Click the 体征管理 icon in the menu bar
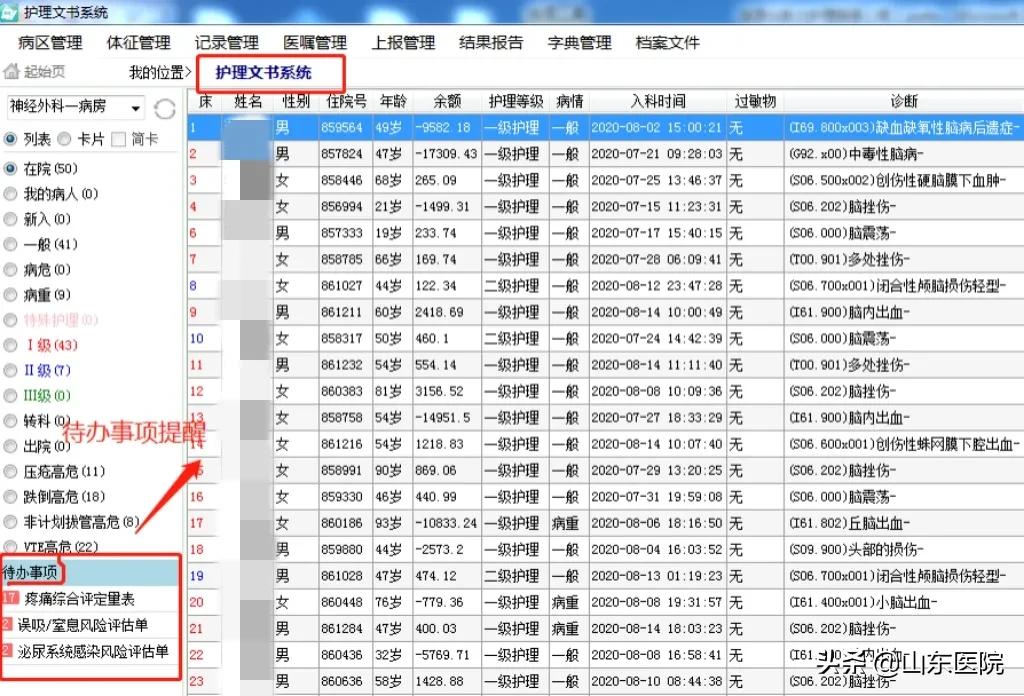 [x=138, y=43]
